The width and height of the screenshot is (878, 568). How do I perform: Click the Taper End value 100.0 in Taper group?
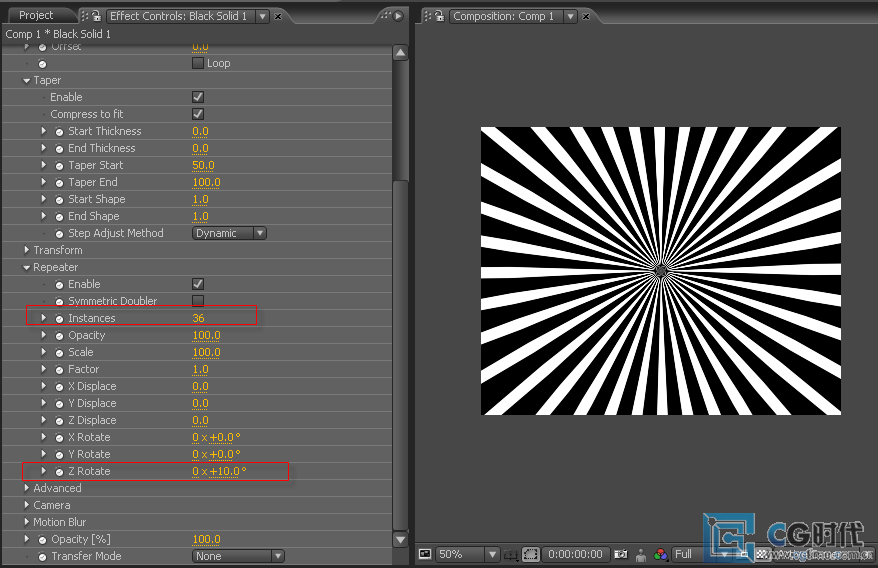coord(206,182)
